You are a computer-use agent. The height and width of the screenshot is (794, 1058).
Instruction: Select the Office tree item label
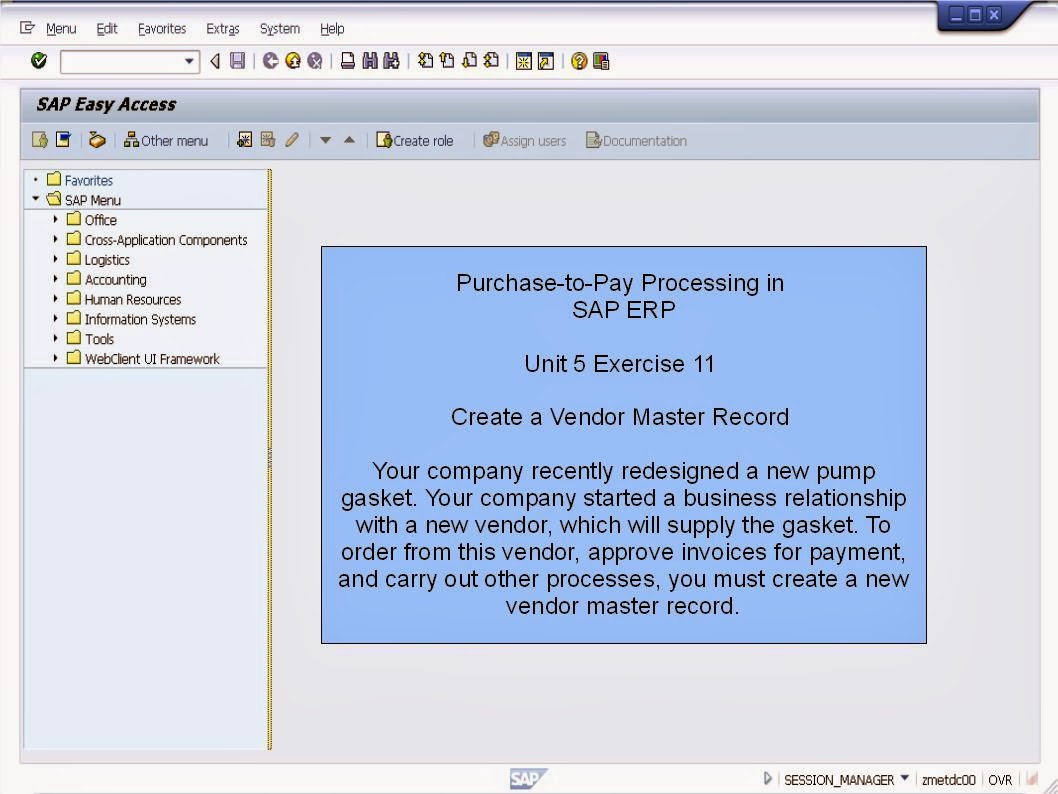[x=101, y=220]
